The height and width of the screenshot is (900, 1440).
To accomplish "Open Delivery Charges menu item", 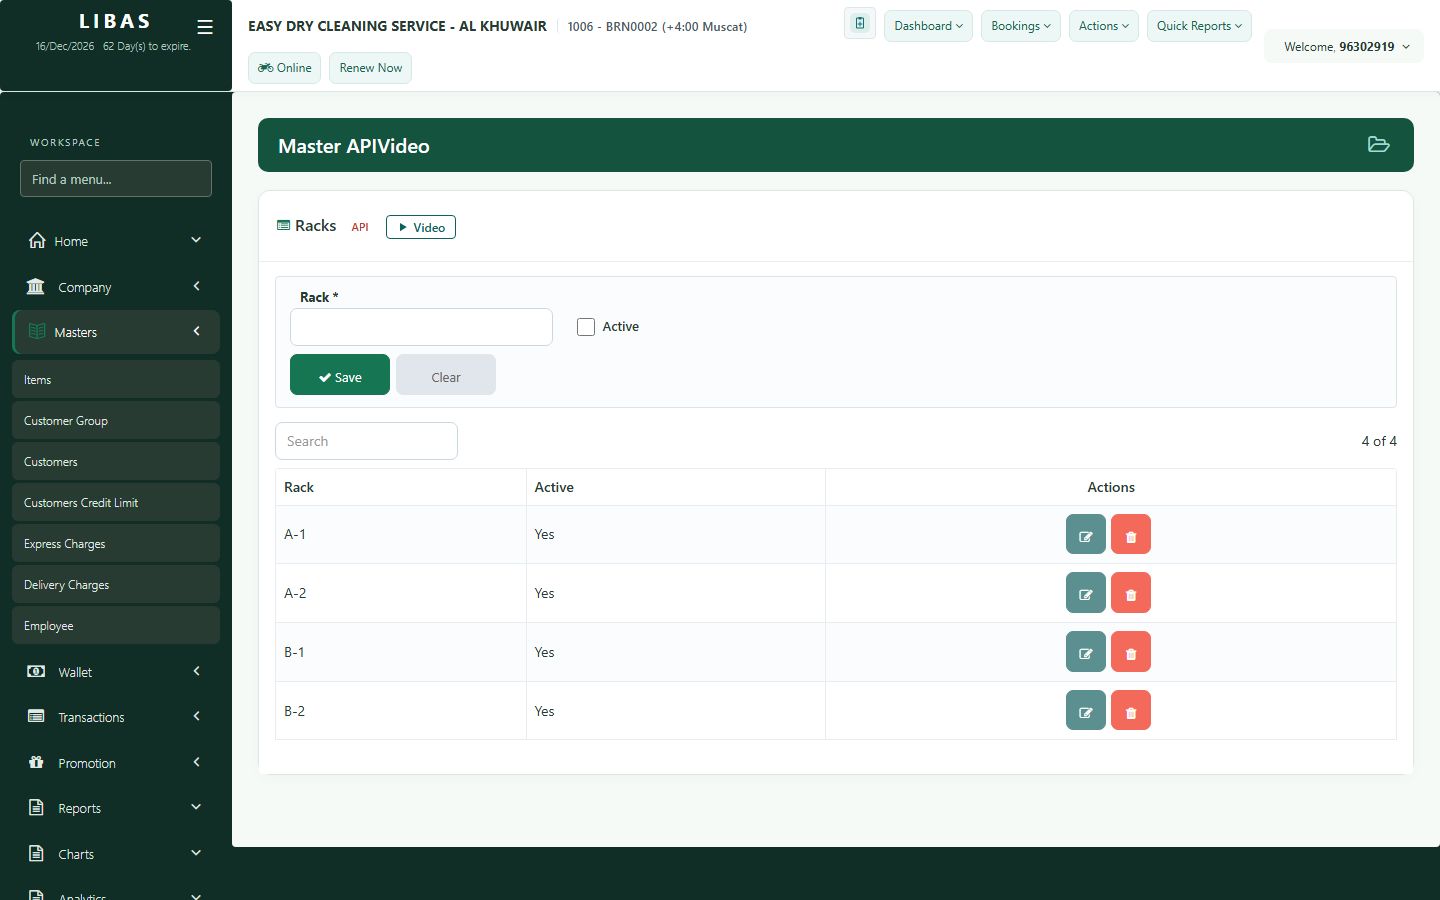I will coord(116,585).
